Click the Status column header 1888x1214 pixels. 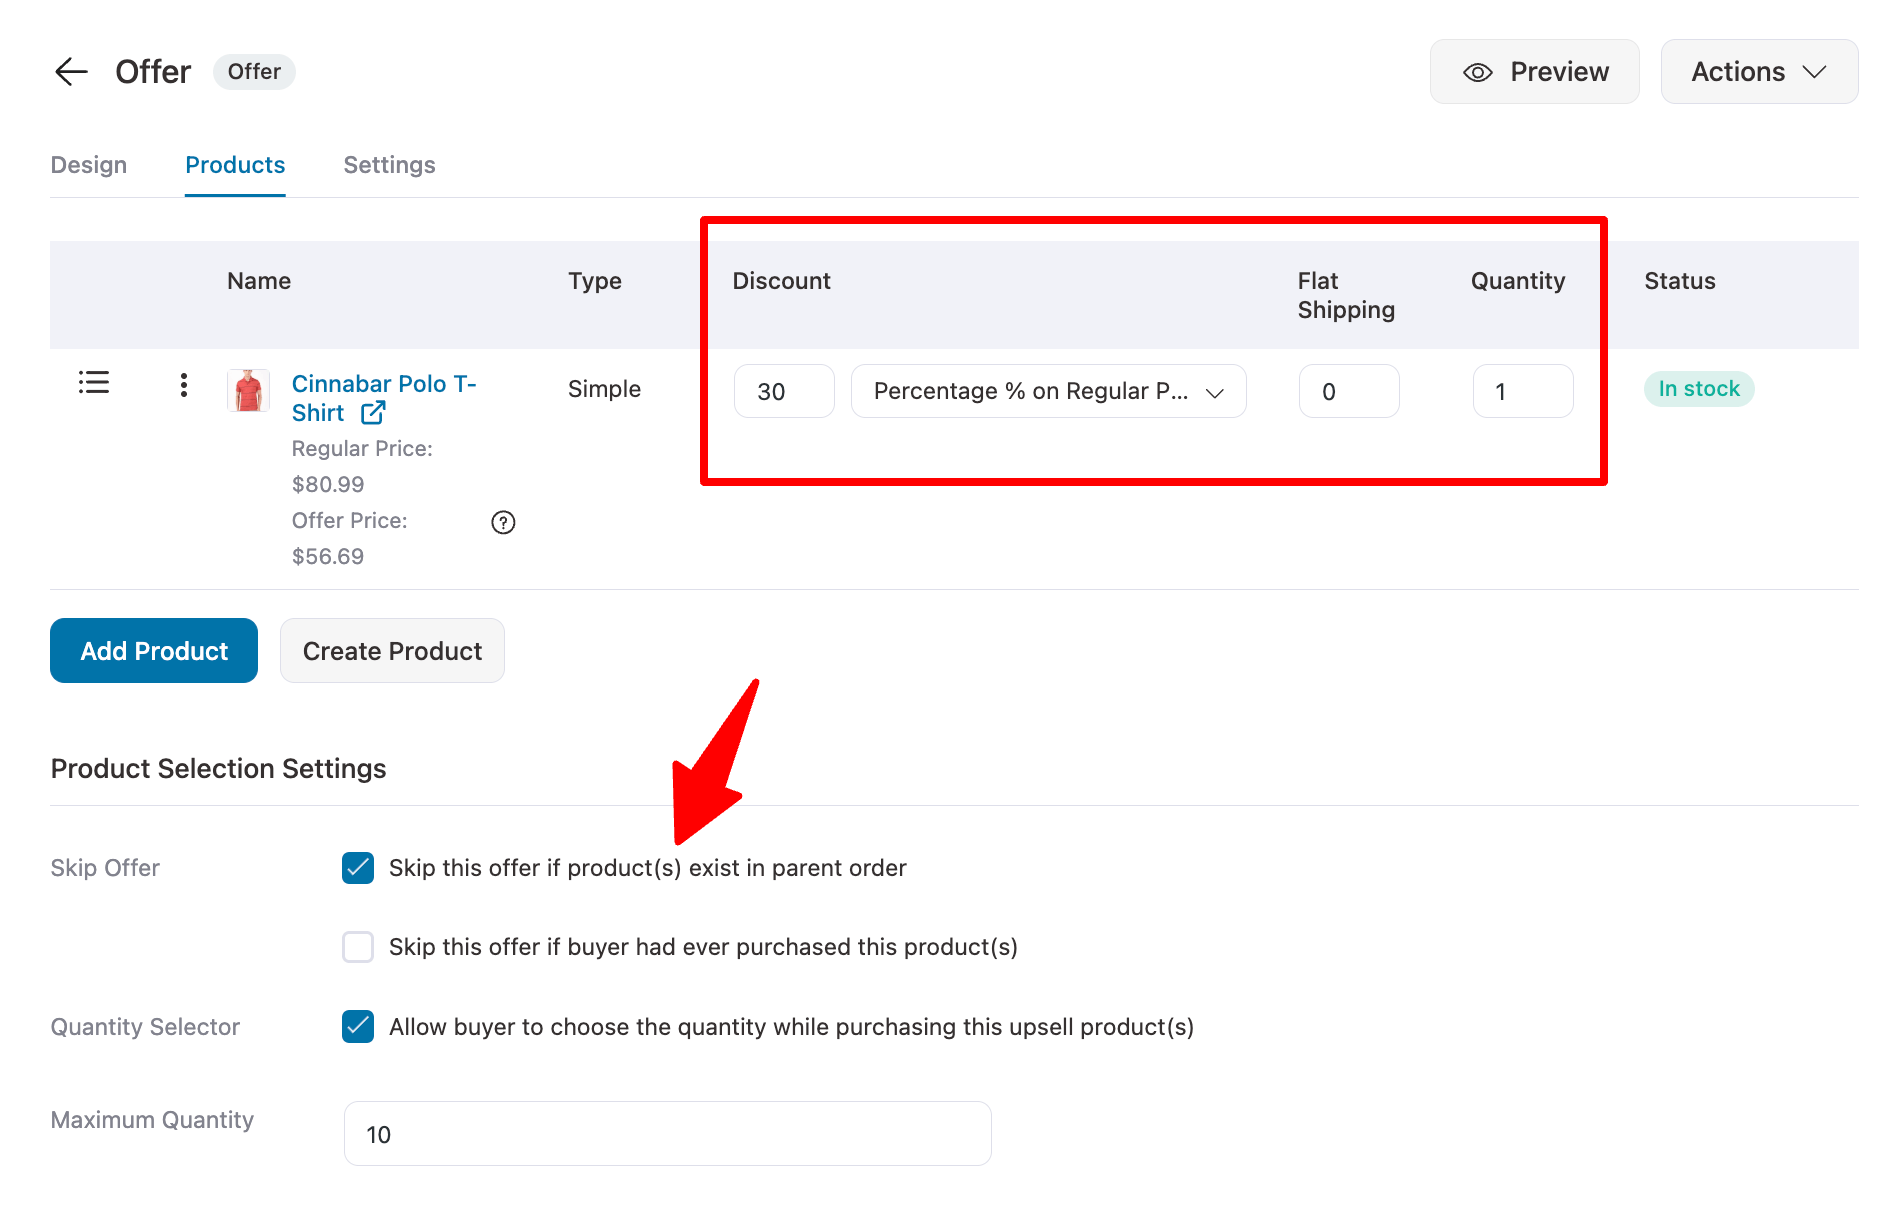[1680, 281]
